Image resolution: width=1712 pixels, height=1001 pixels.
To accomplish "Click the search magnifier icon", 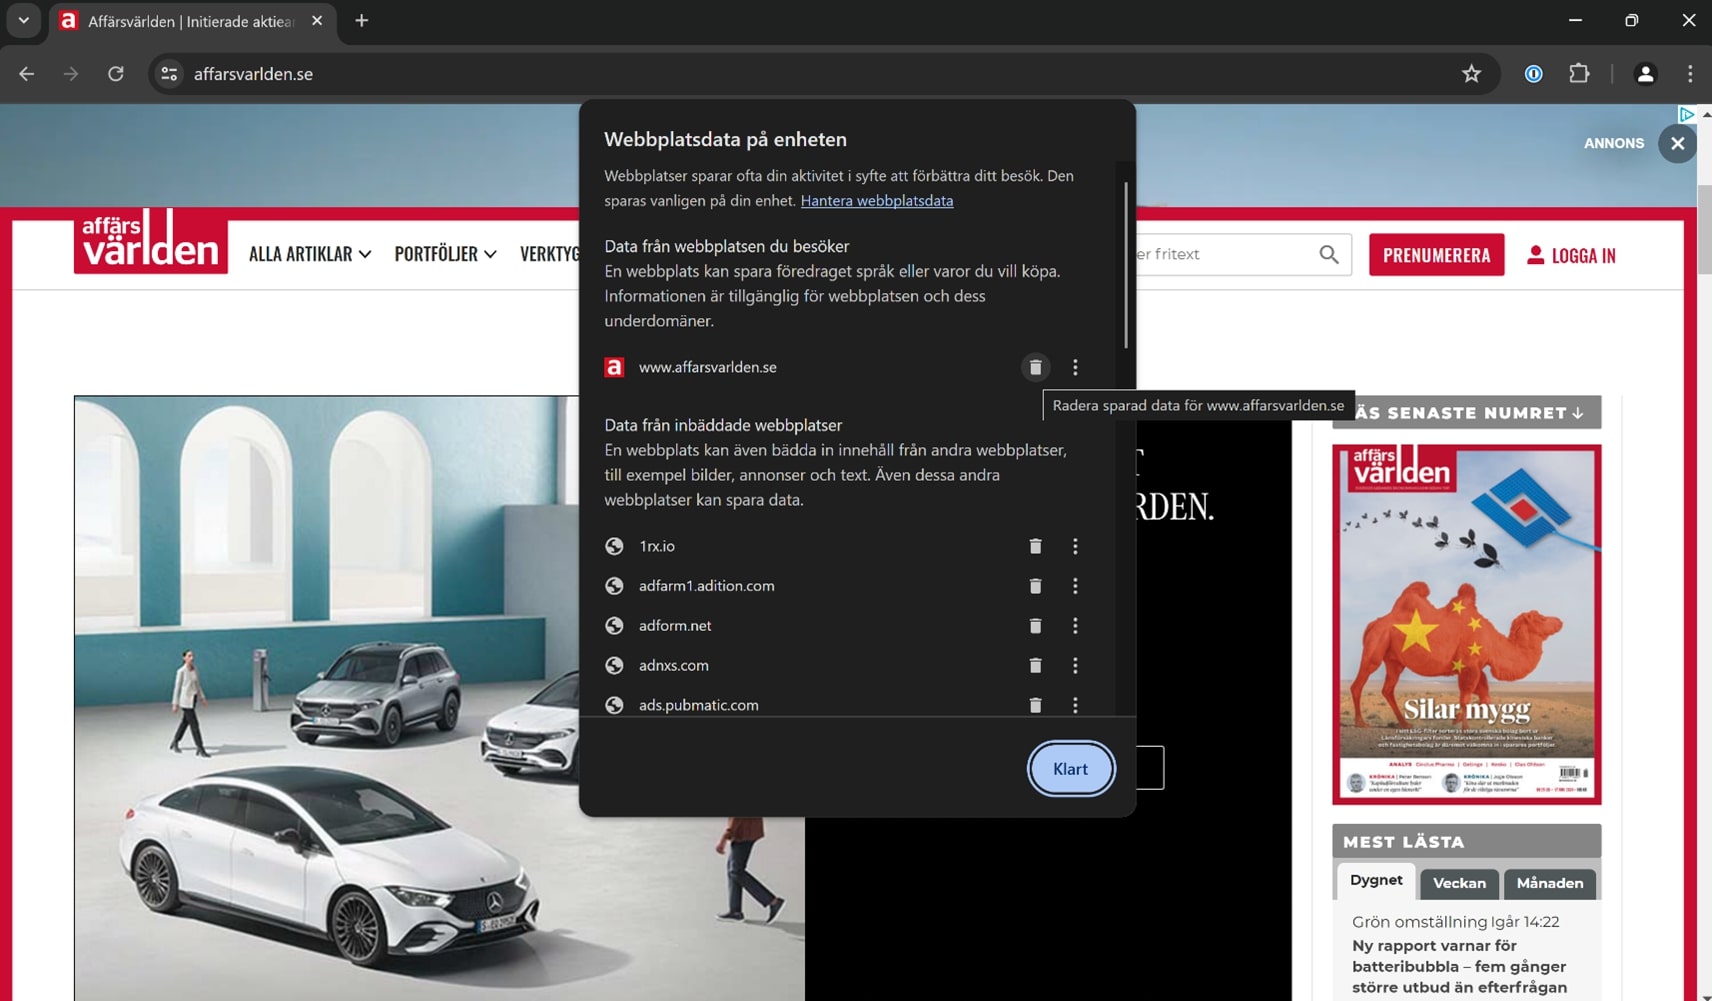I will [1328, 255].
